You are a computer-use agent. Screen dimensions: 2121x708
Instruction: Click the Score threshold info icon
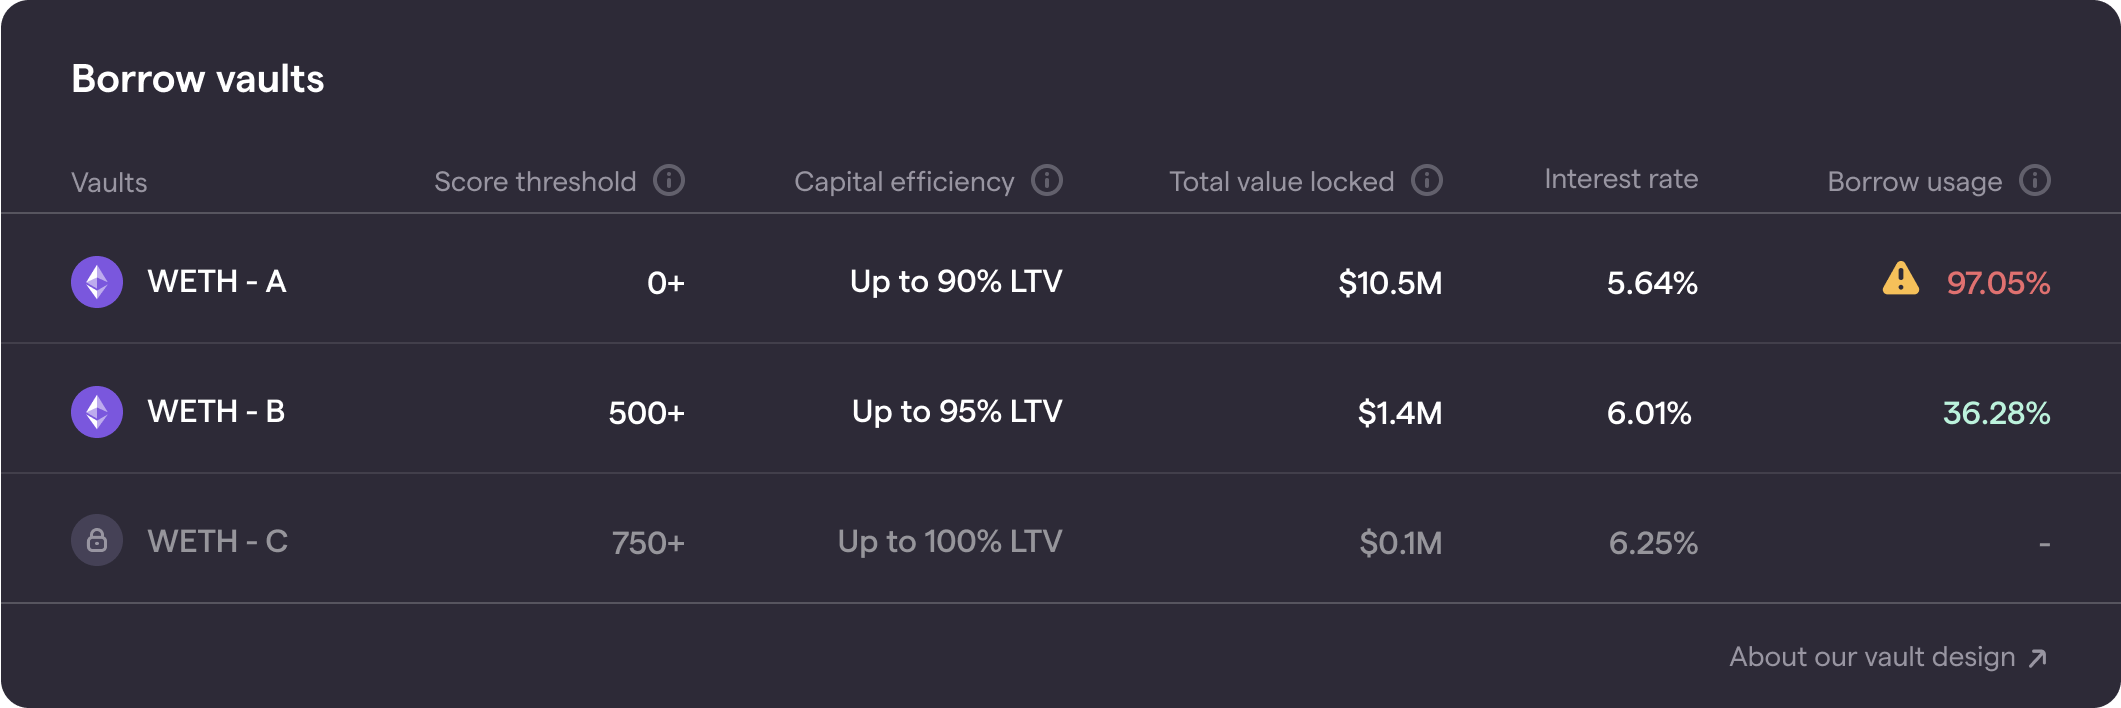coord(671,181)
